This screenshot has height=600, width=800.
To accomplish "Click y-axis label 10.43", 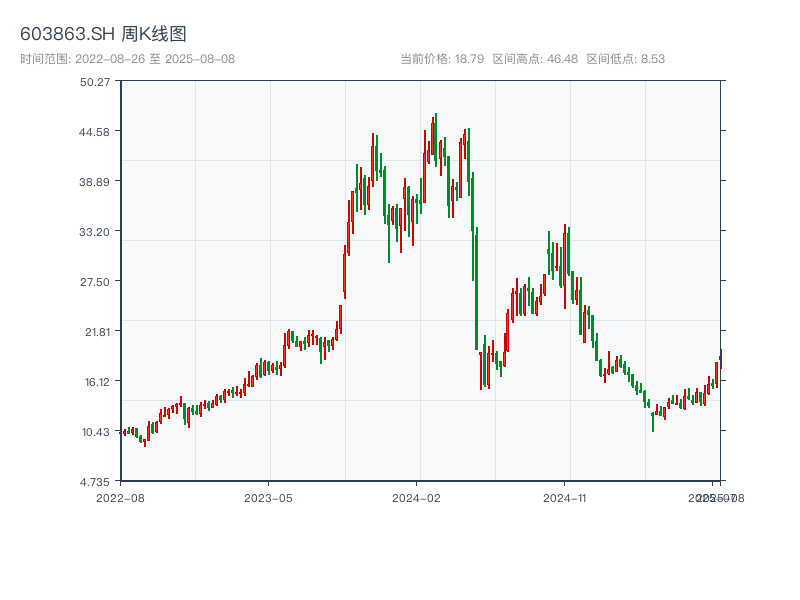I will 96,432.
